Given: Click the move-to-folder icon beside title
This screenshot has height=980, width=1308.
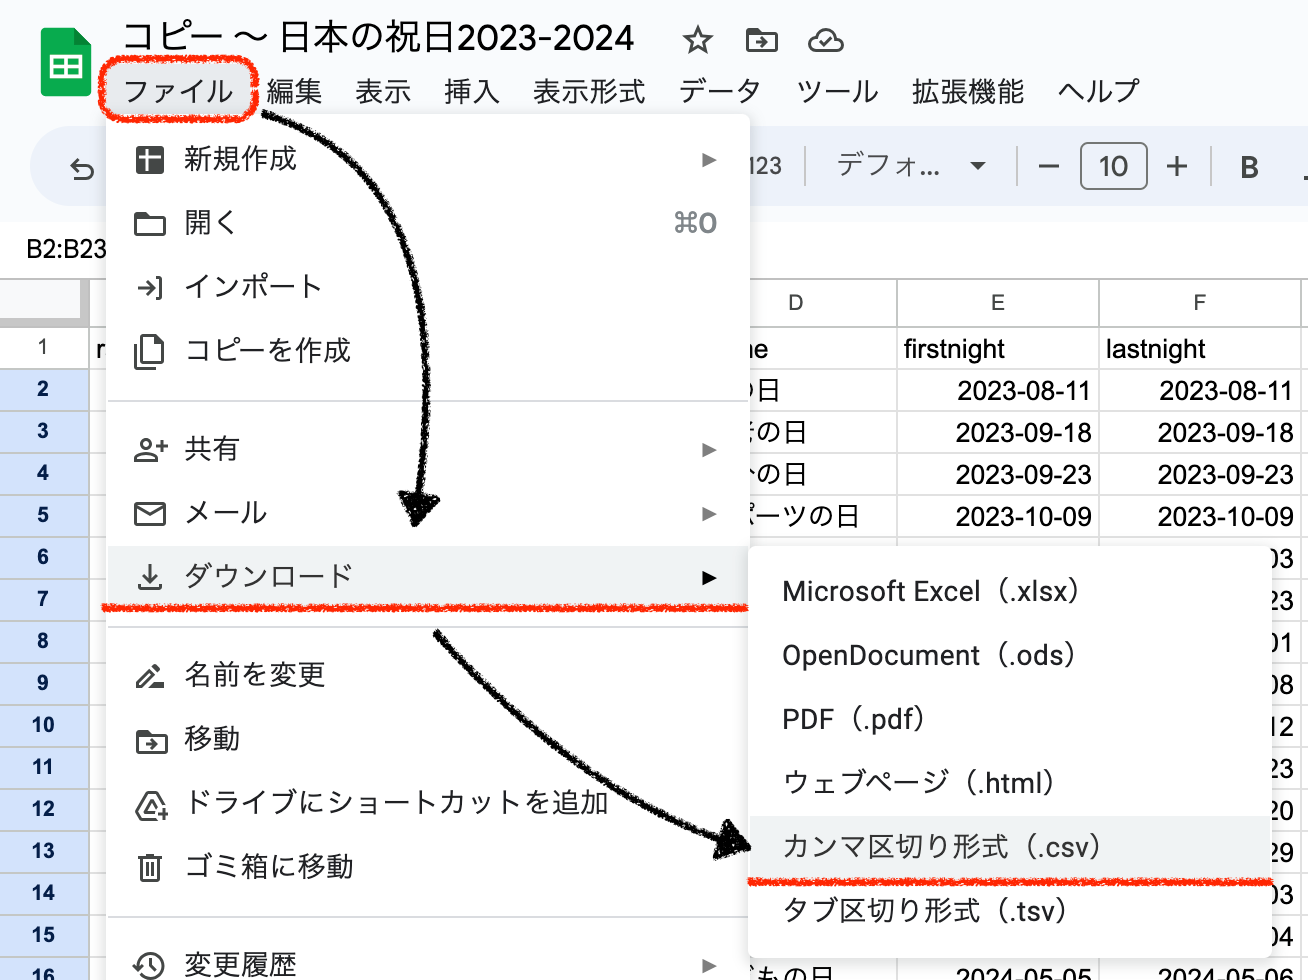Looking at the screenshot, I should 762,41.
